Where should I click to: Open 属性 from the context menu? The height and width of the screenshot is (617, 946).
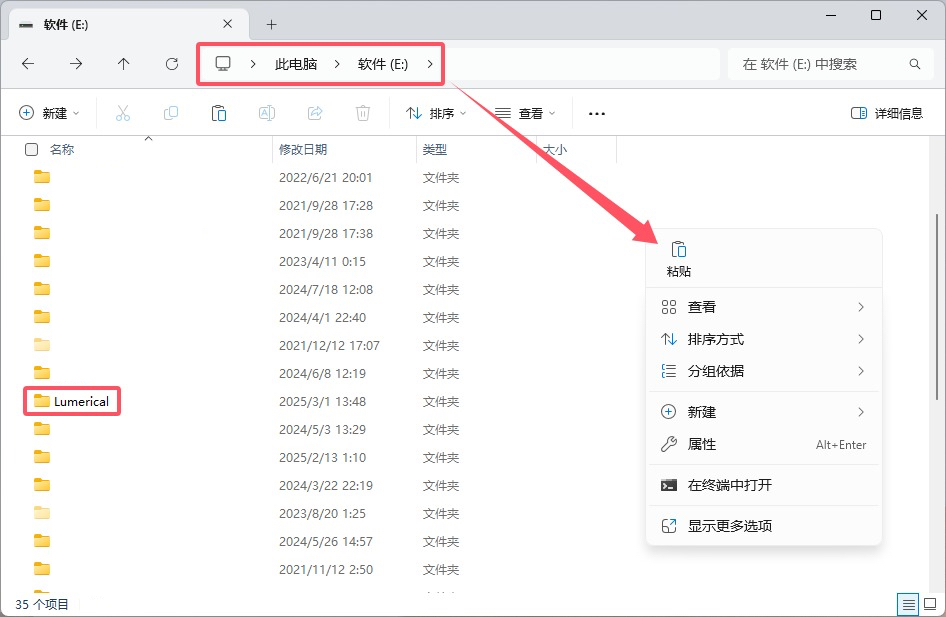(702, 444)
